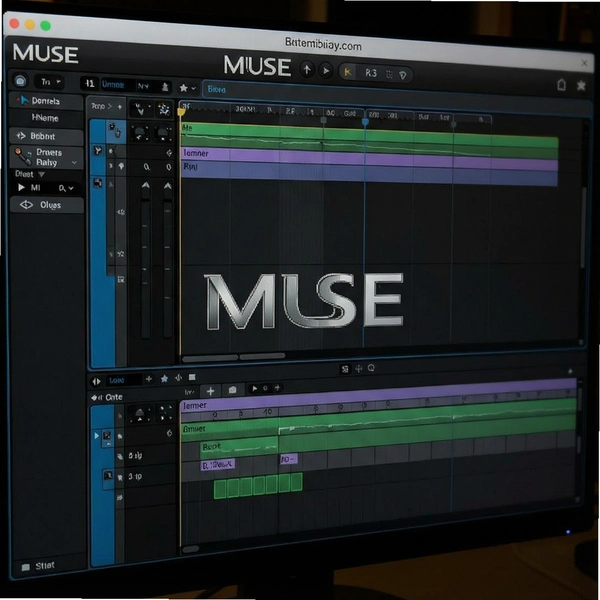This screenshot has width=600, height=600.
Task: Click 'Stiat' at the bottom of the sidebar
Action: tap(39, 566)
